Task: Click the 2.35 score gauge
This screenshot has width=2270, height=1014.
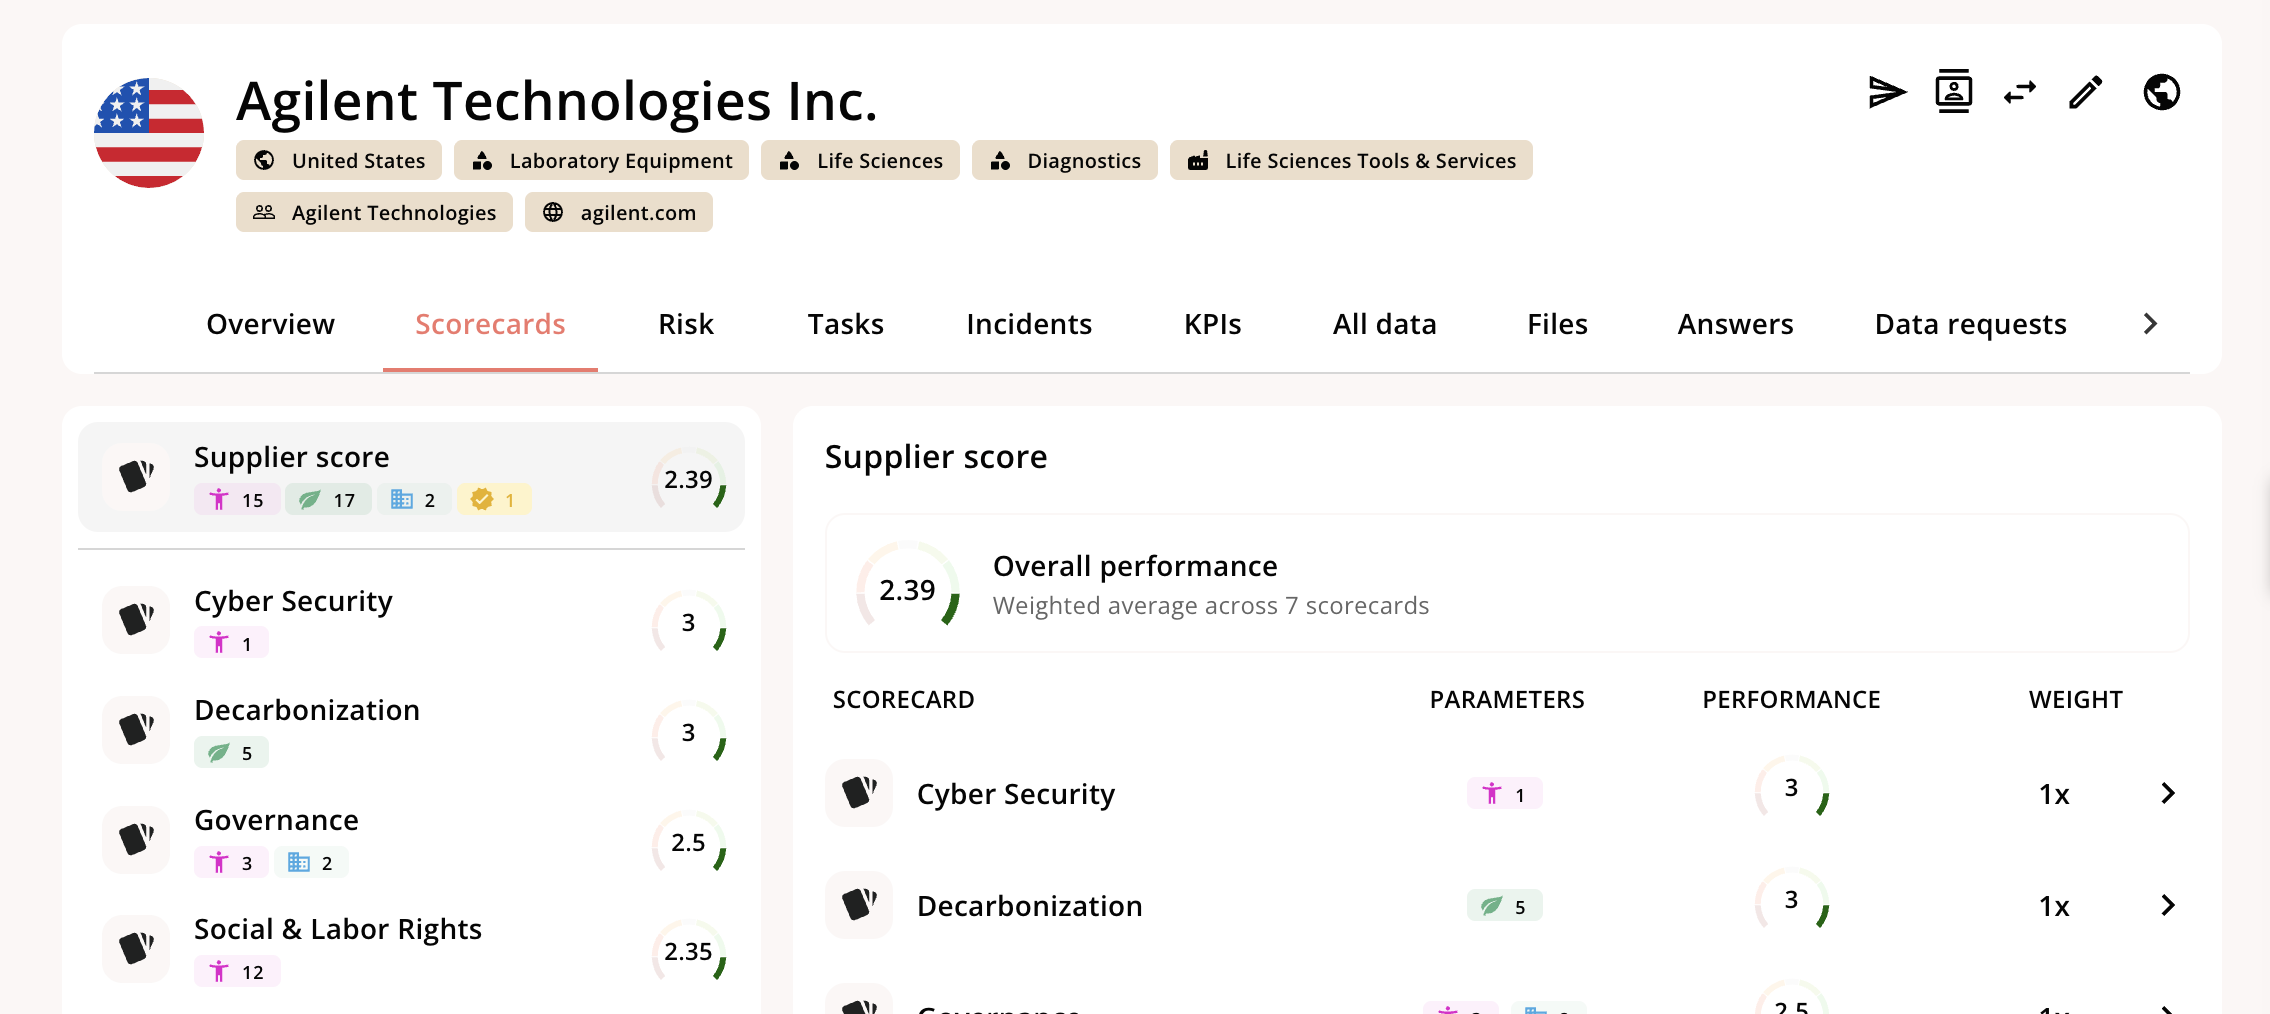Action: tap(689, 951)
